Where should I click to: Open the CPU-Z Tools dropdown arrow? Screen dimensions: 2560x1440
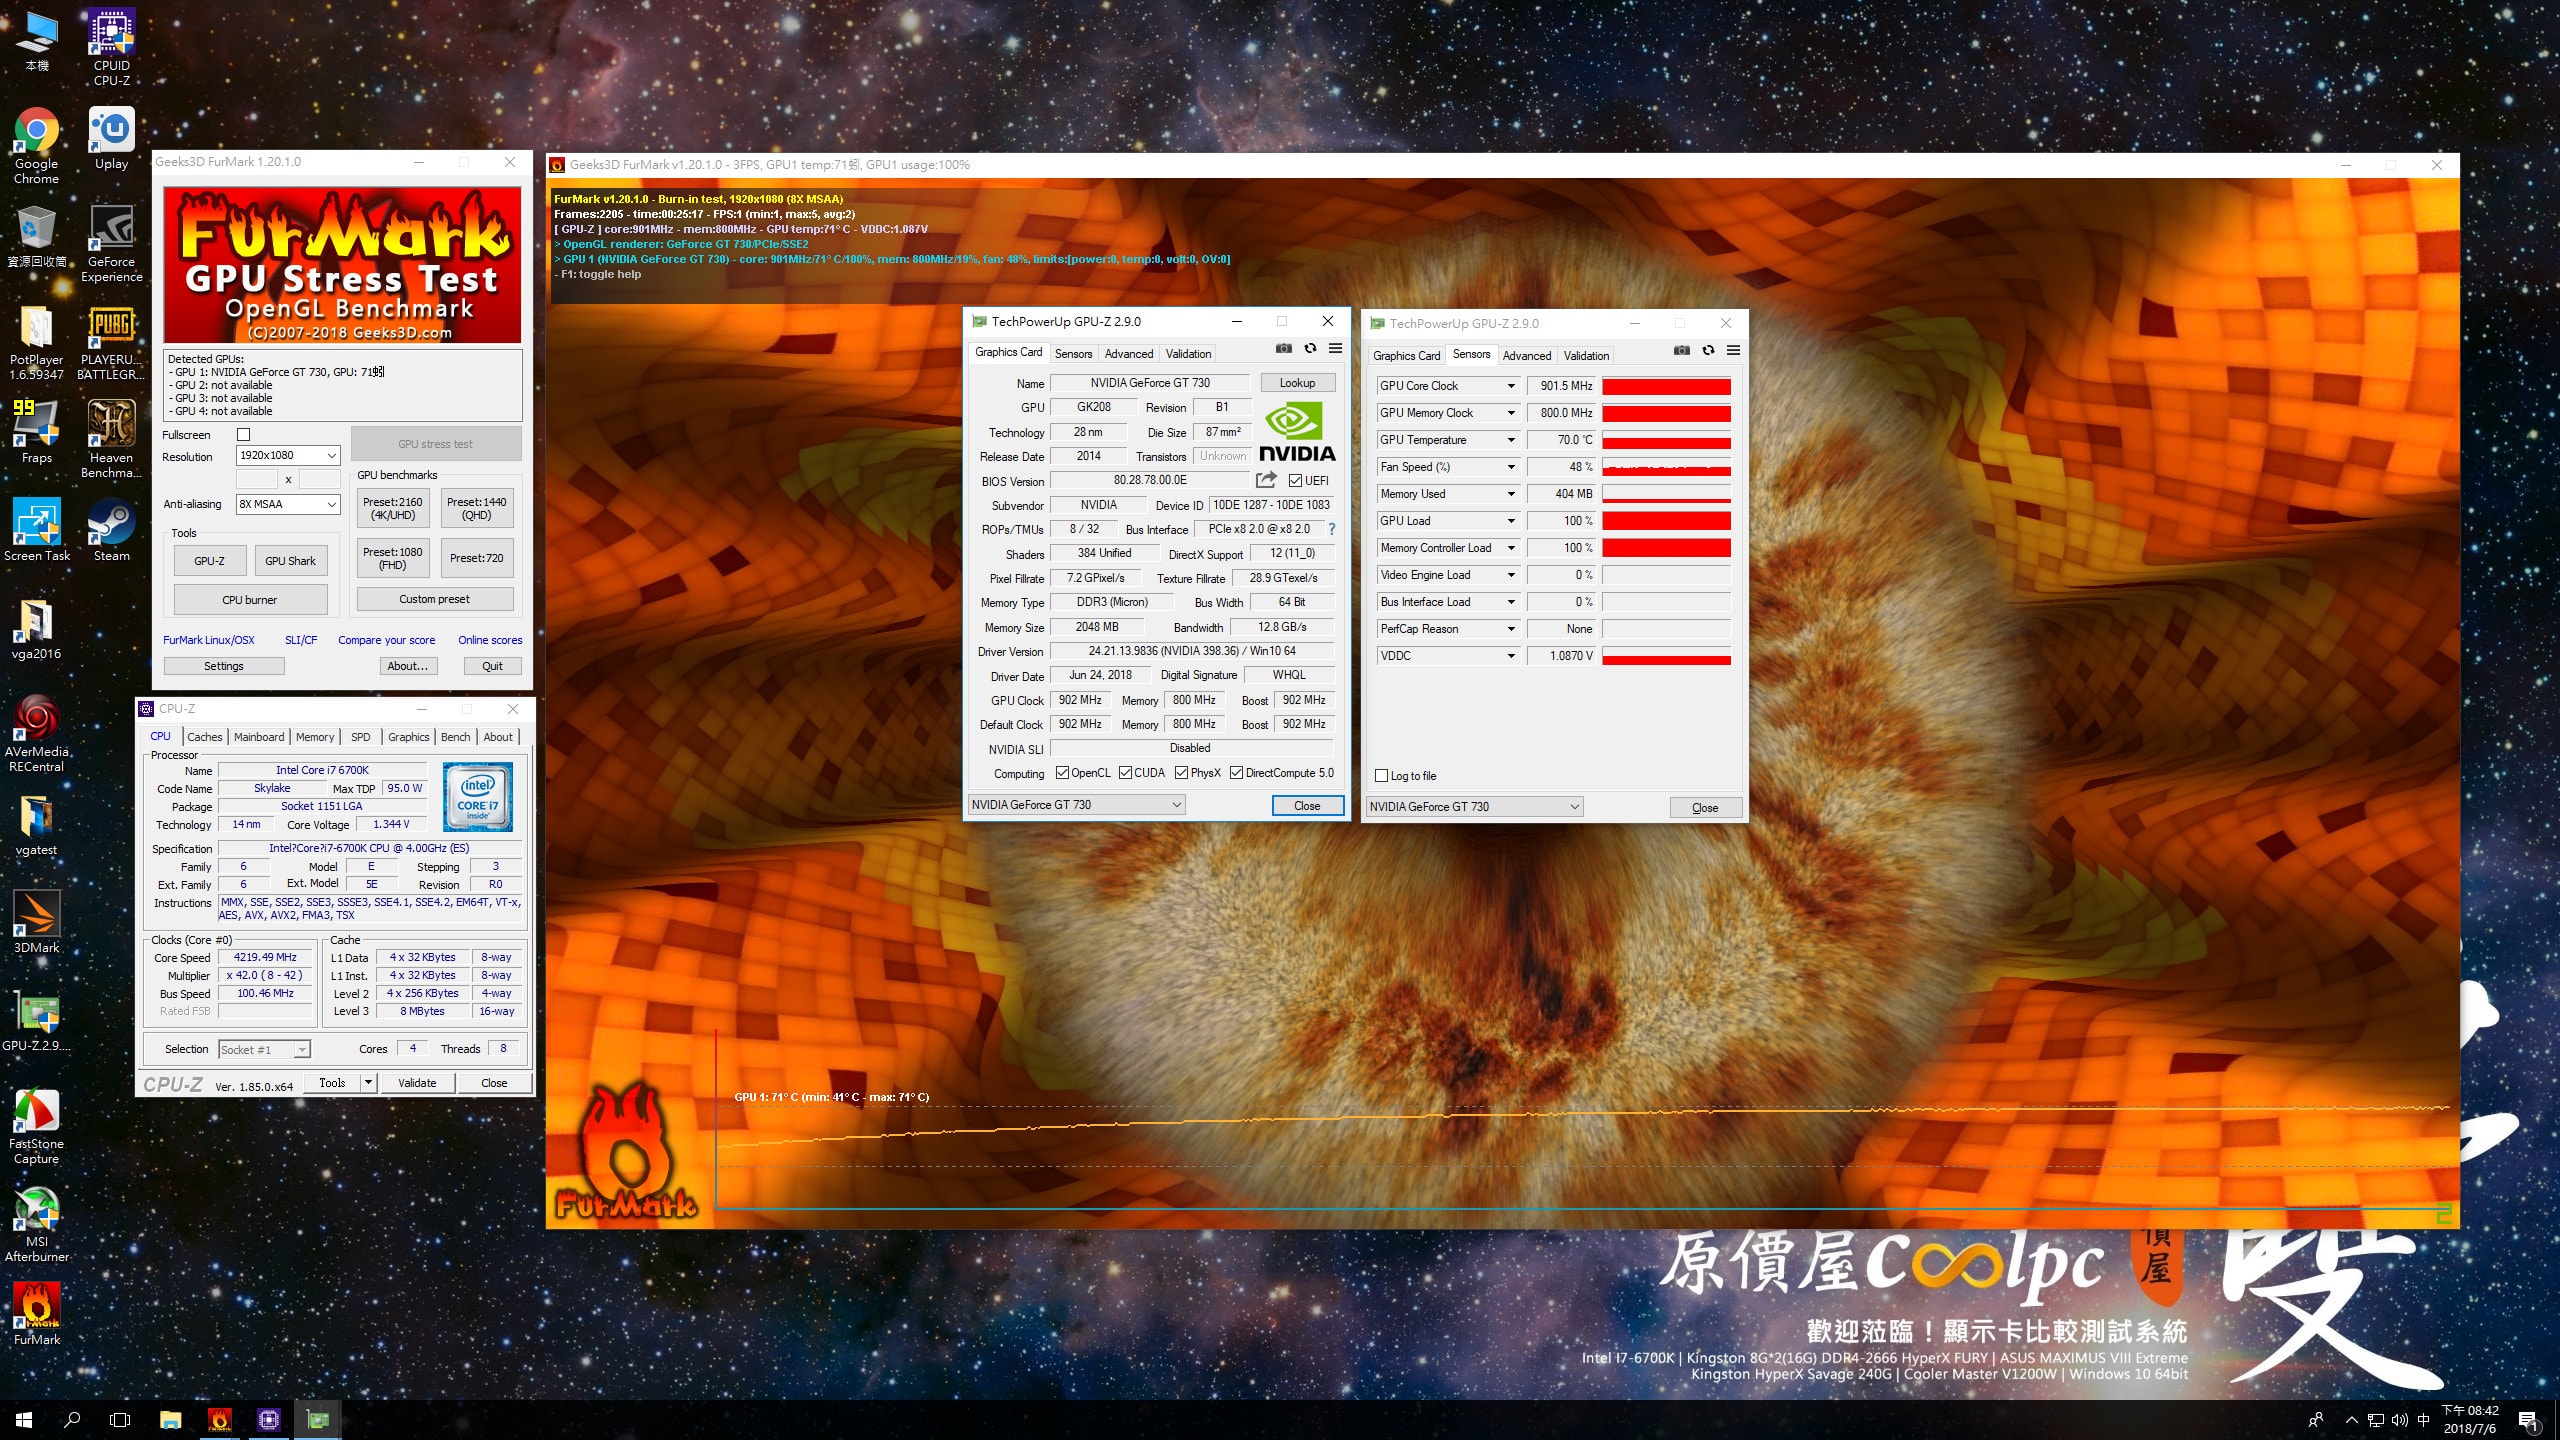(x=368, y=1083)
